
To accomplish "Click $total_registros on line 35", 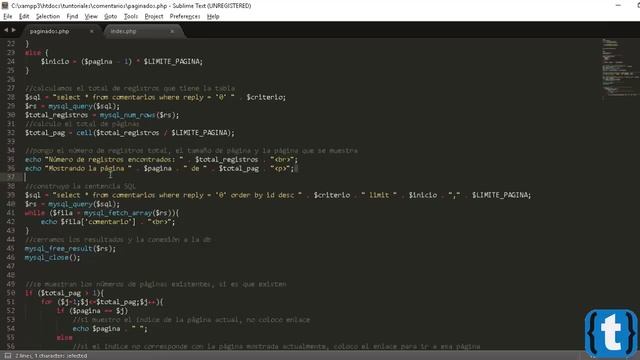I will point(227,160).
